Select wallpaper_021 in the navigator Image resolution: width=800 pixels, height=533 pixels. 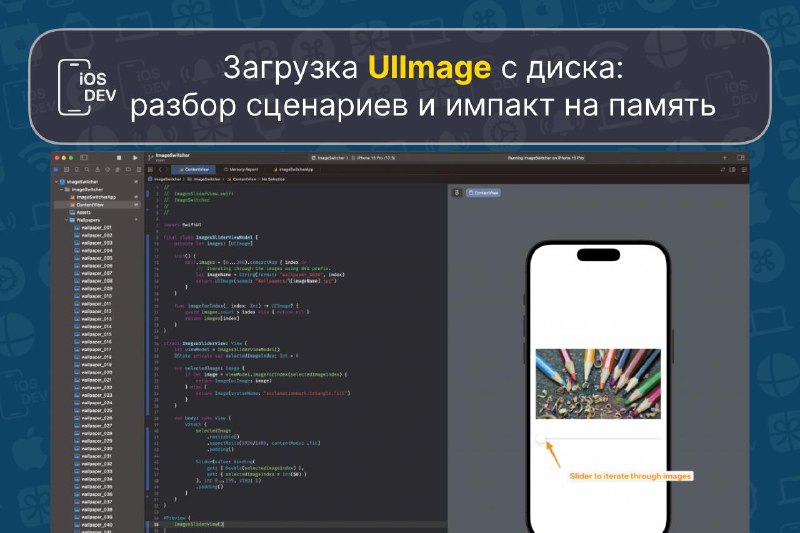point(97,380)
